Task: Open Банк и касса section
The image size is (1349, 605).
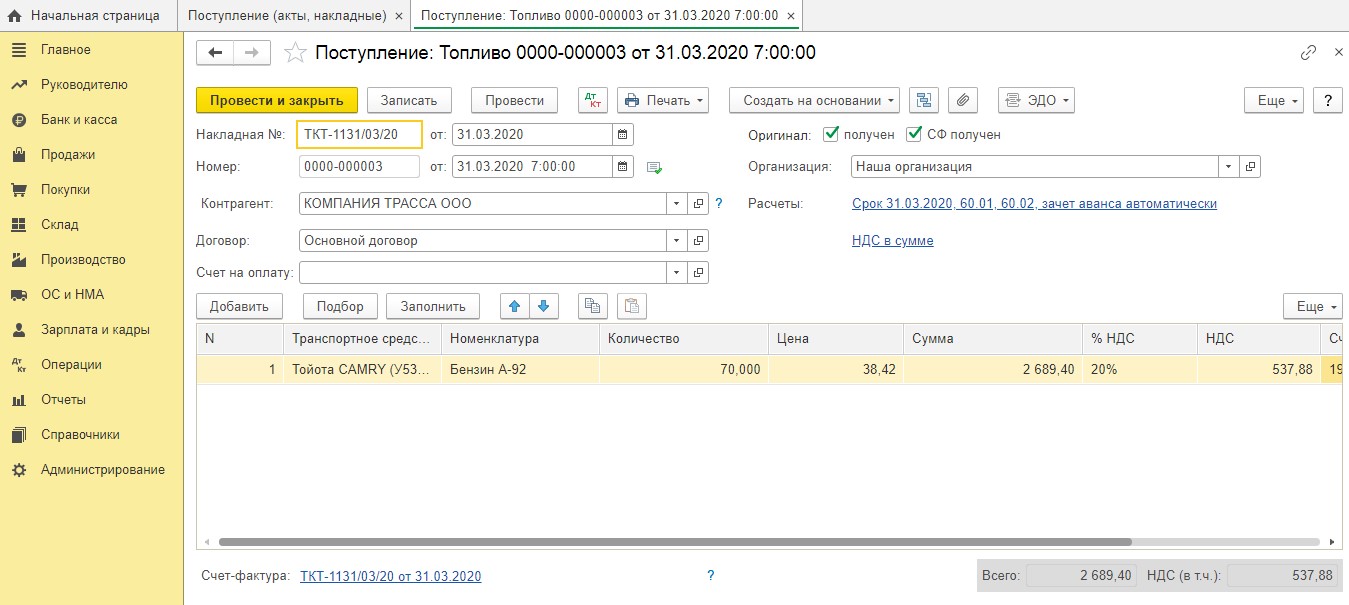Action: pyautogui.click(x=92, y=120)
